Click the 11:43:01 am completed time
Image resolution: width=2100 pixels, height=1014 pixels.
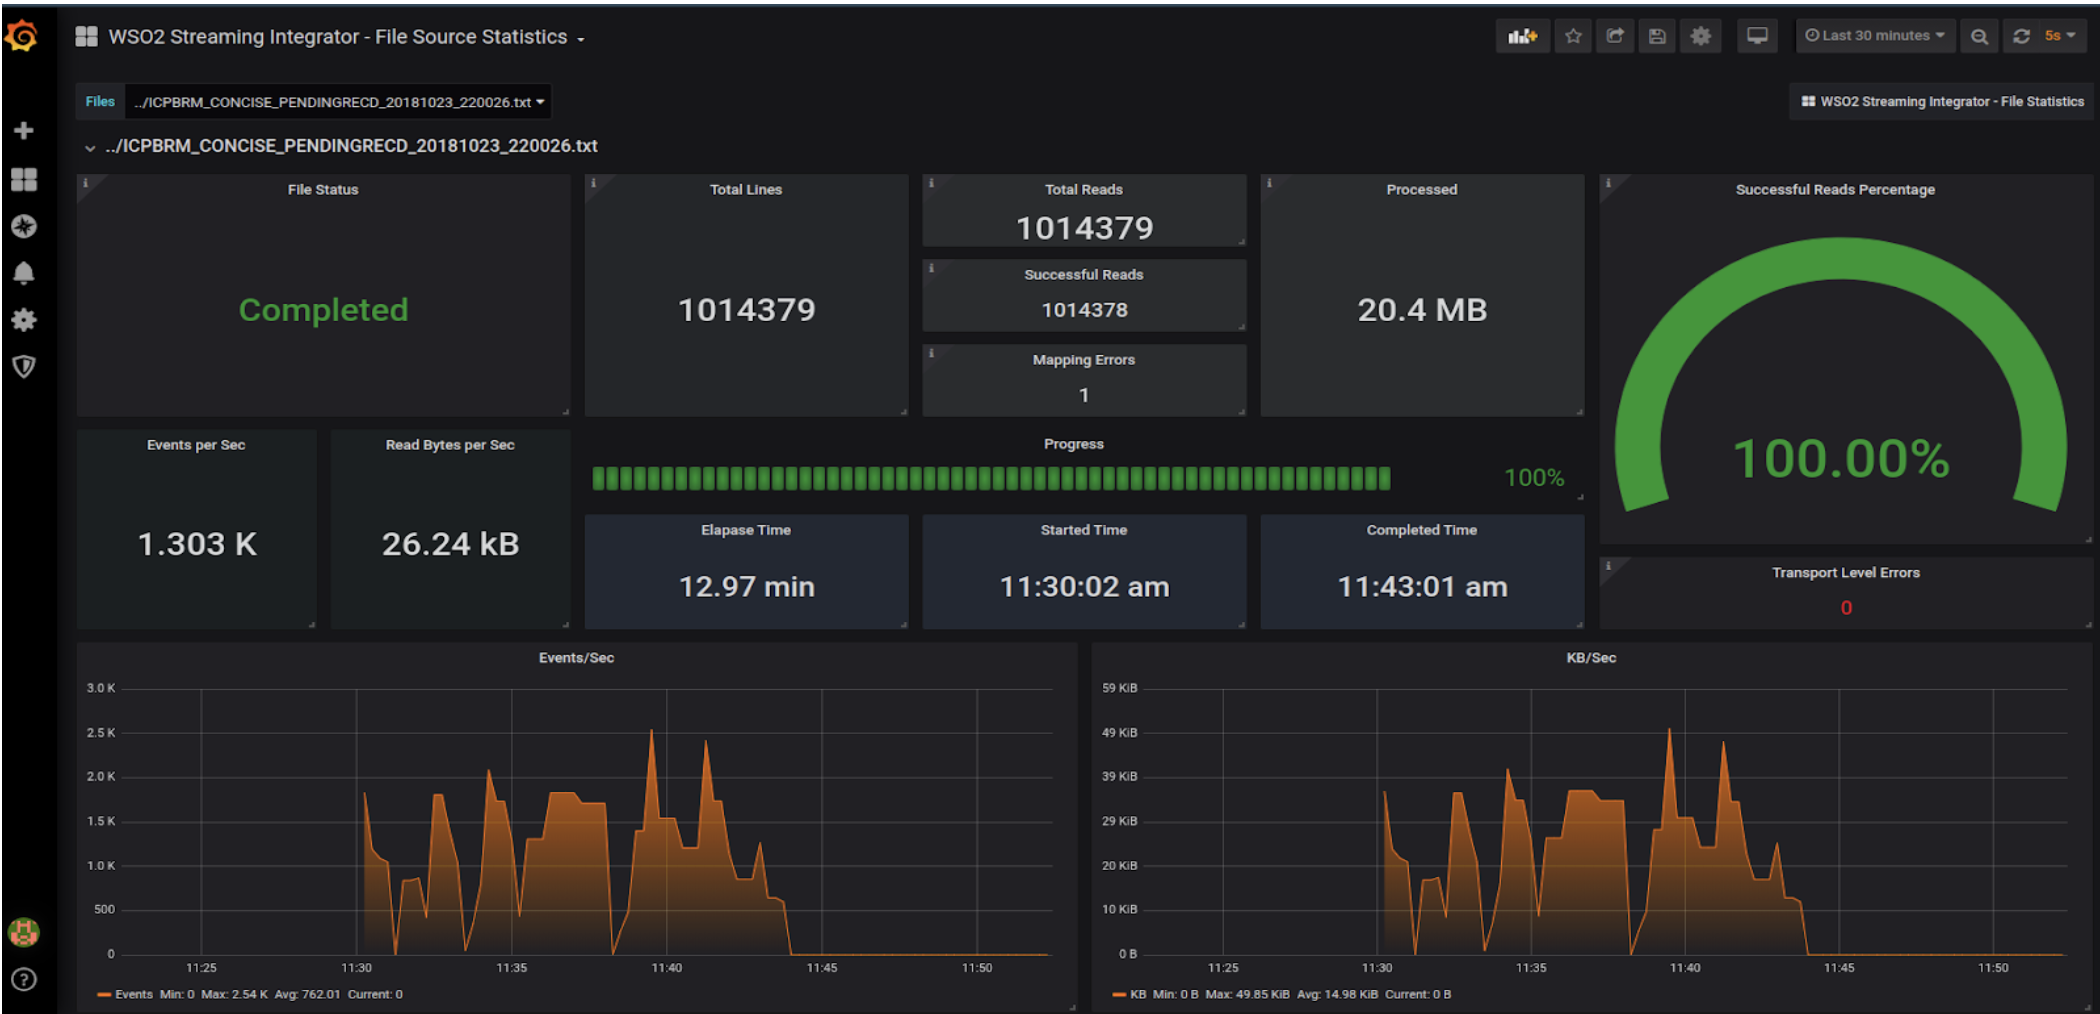click(1422, 587)
